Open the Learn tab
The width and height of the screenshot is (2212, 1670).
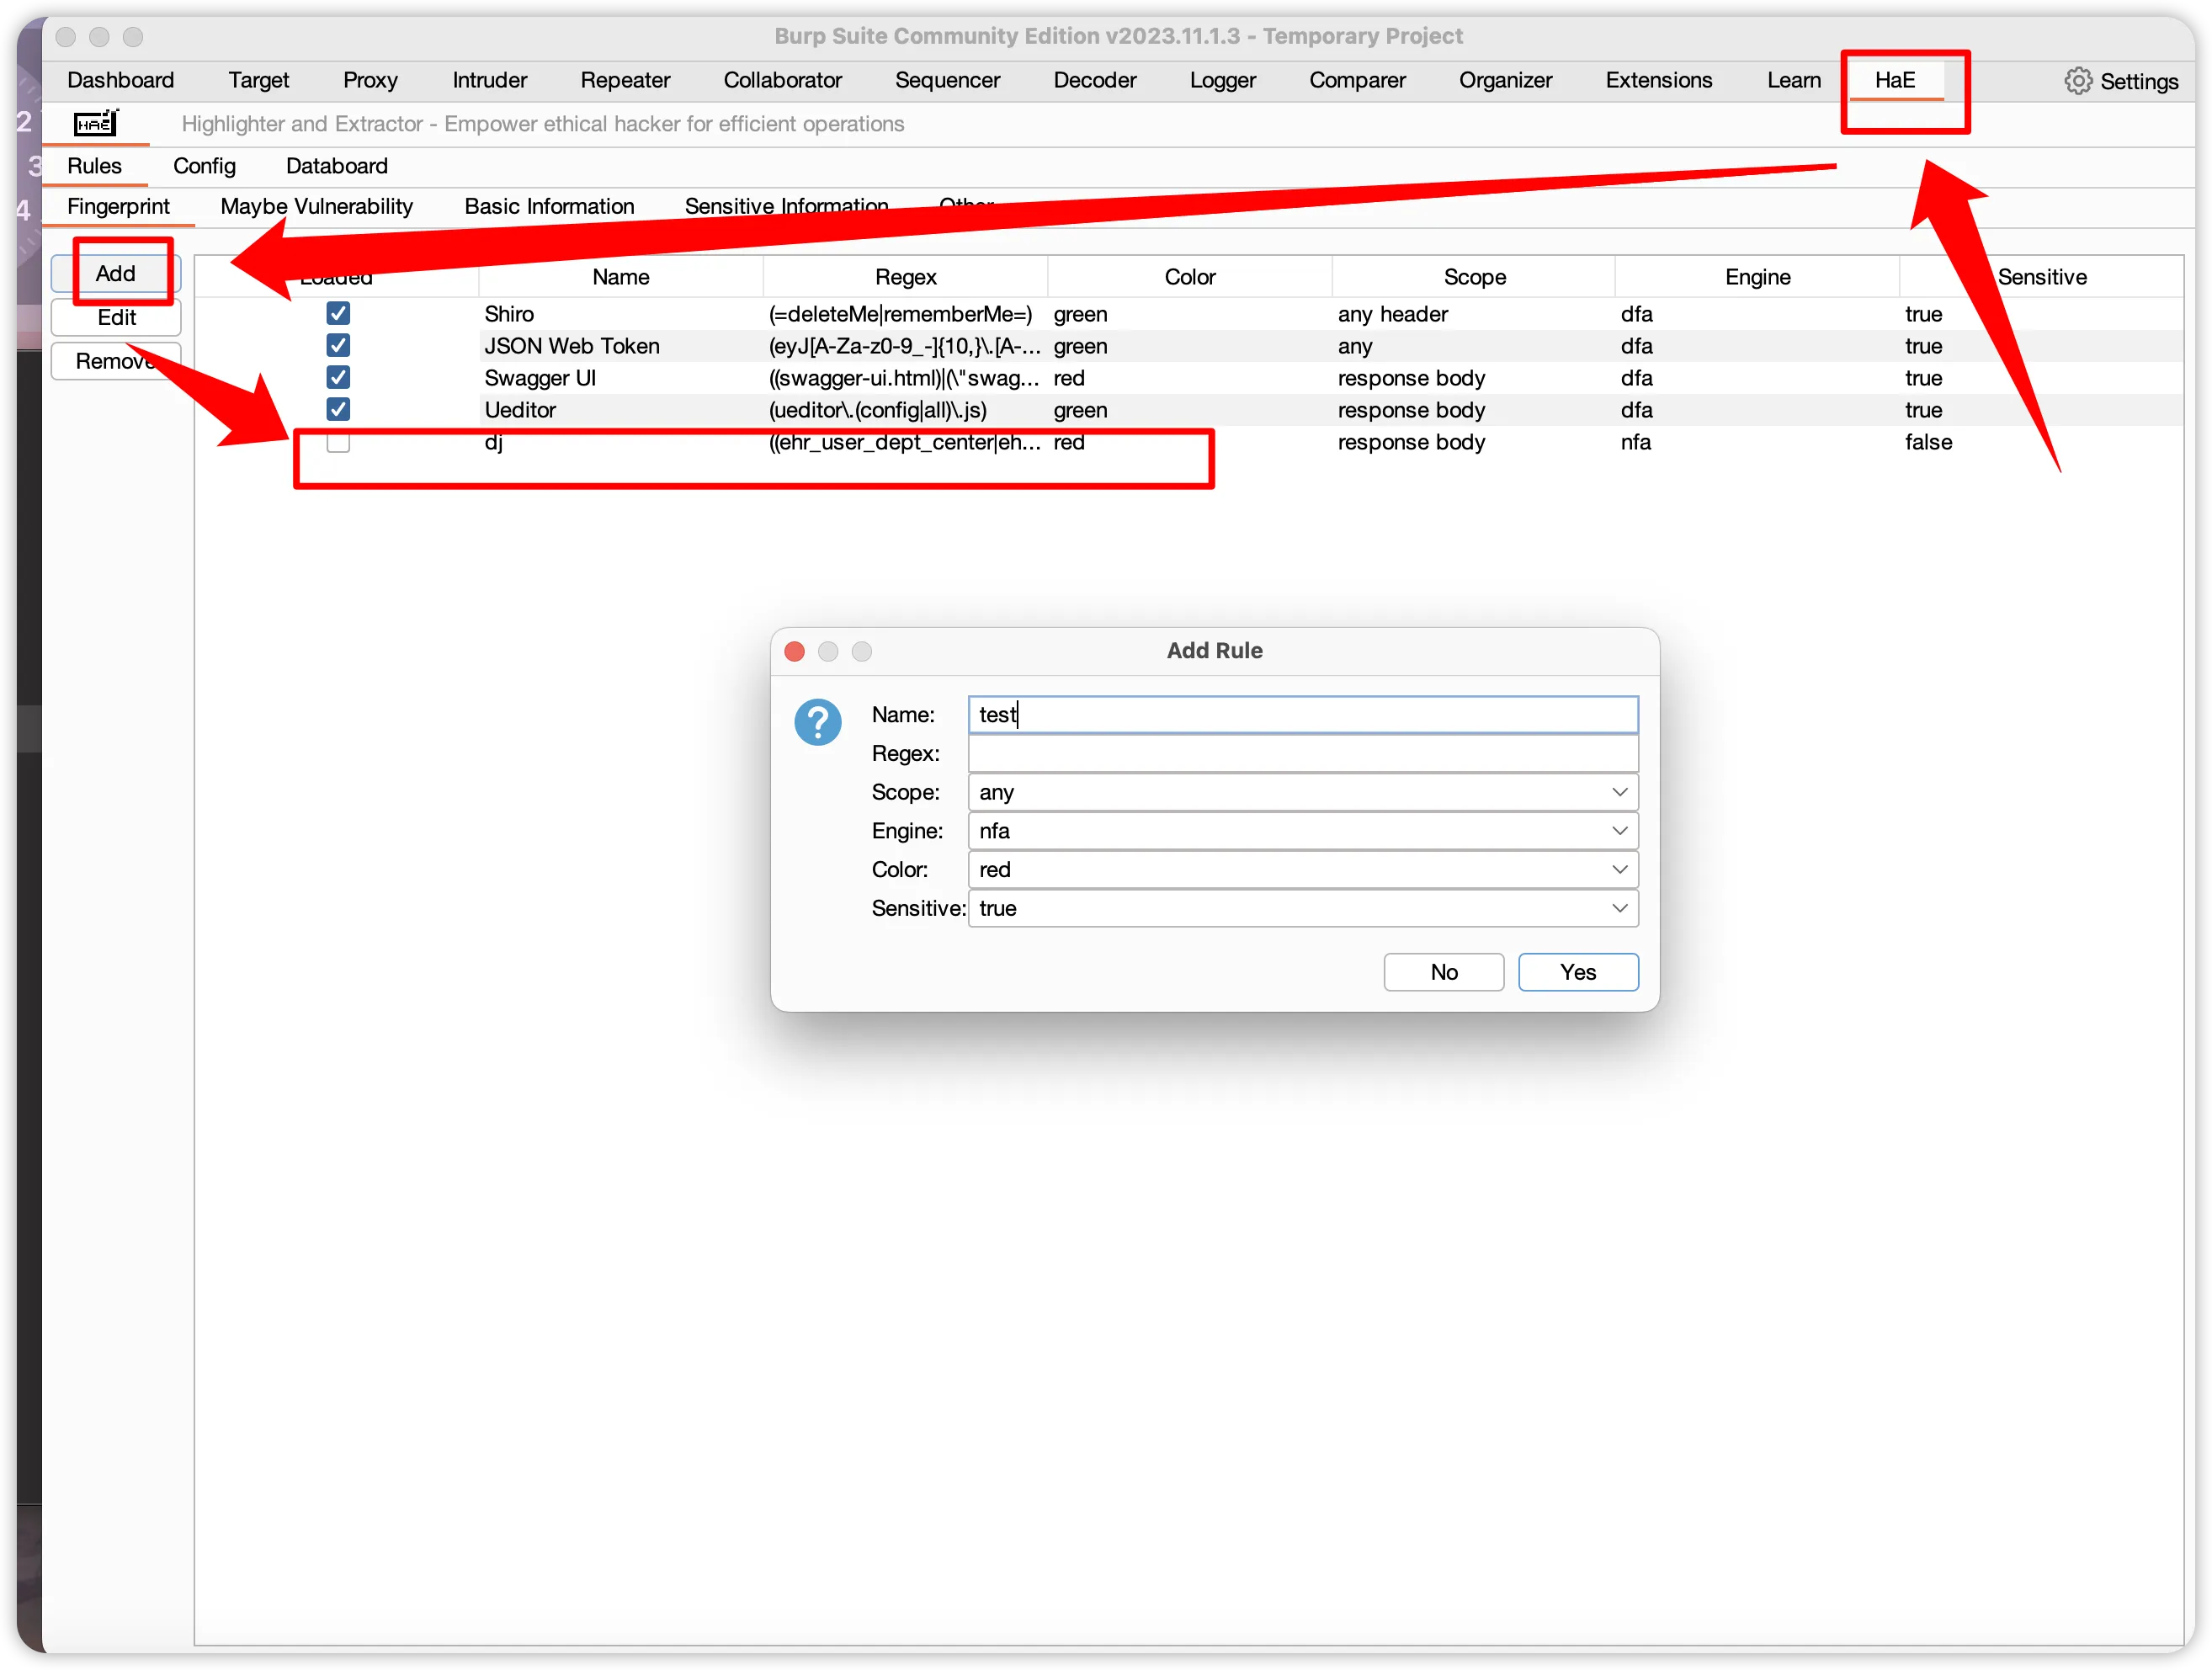(x=1793, y=80)
